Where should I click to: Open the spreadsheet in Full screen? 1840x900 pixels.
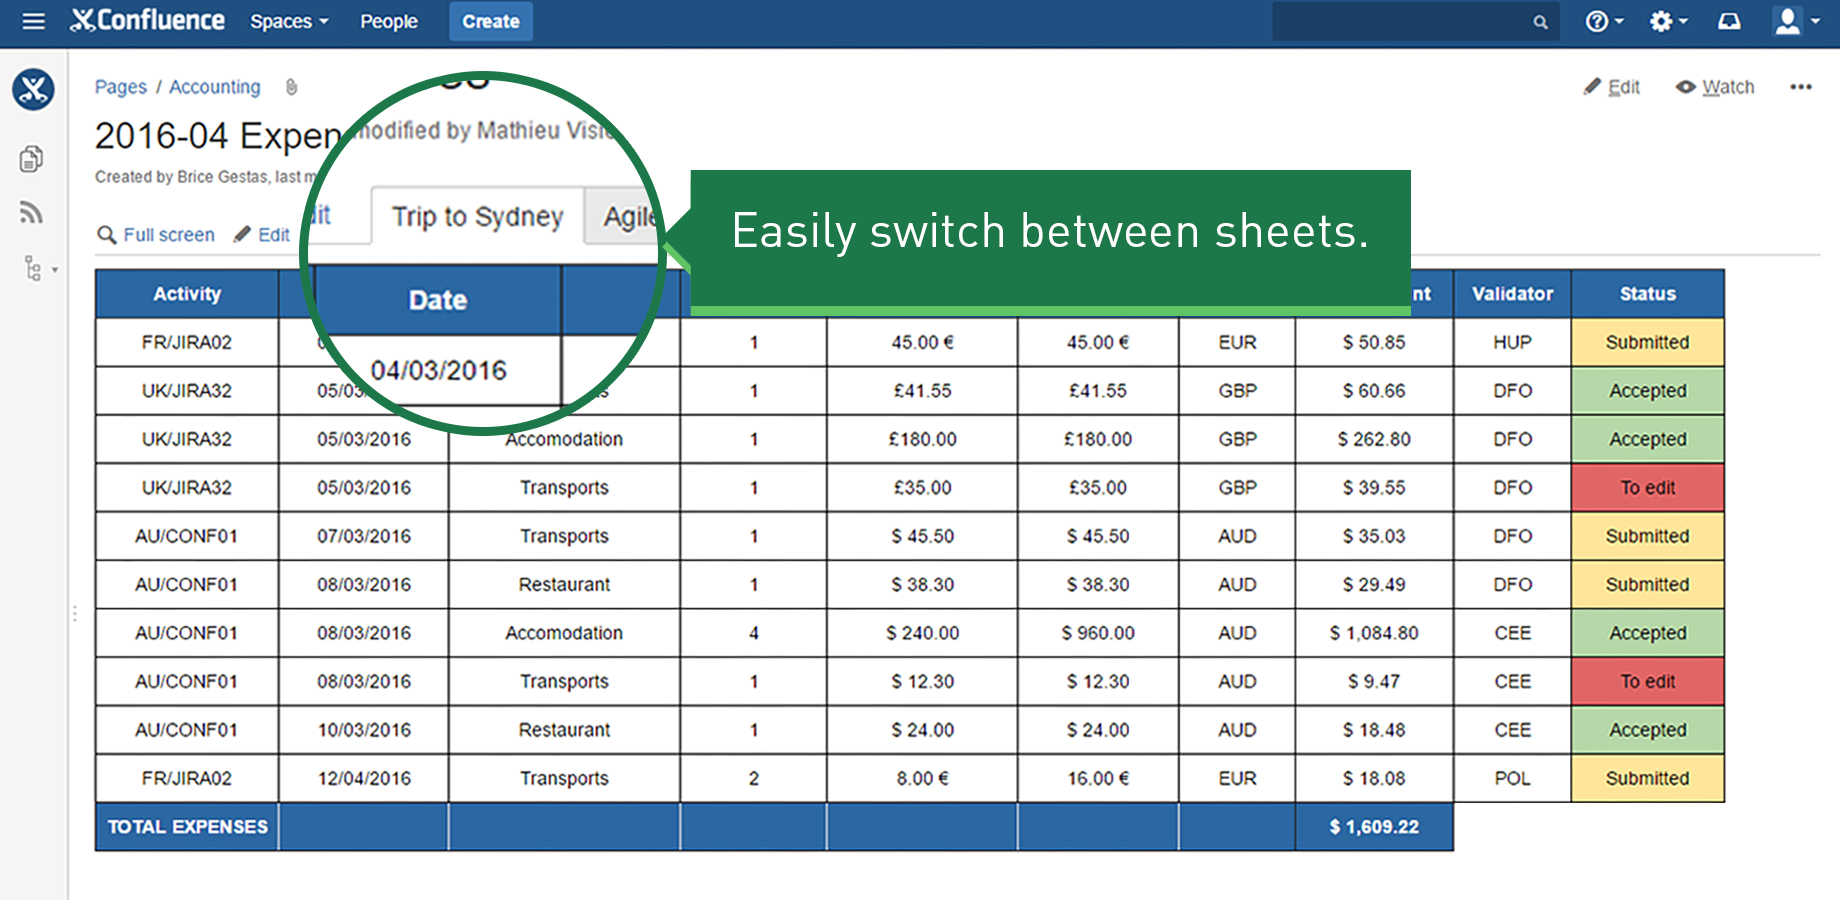[x=156, y=235]
